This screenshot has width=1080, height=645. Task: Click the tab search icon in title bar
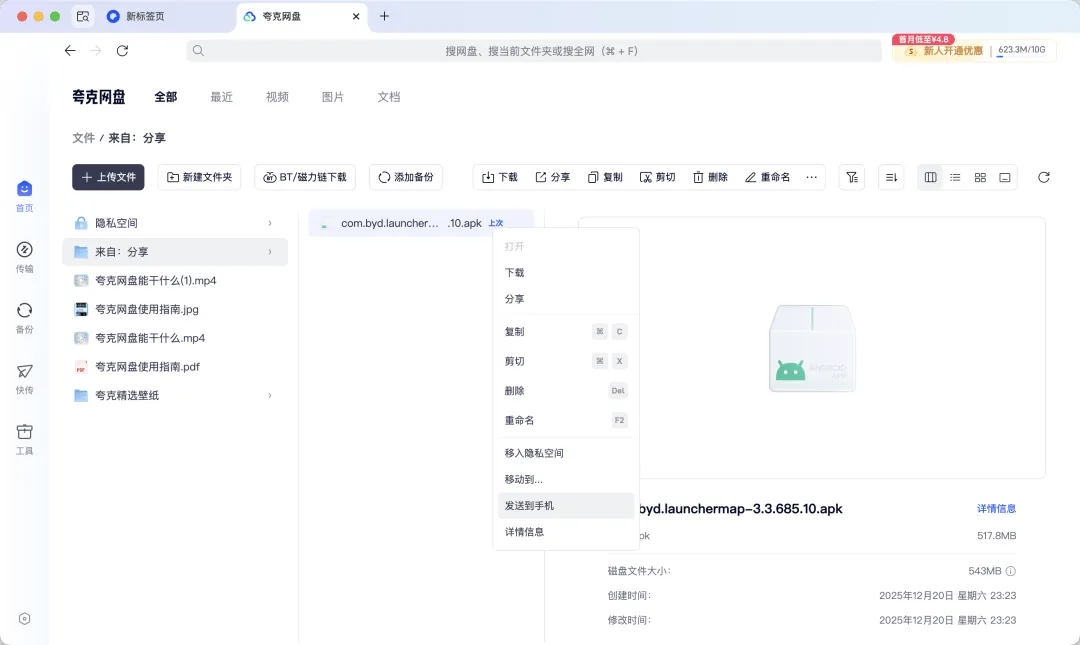pos(83,17)
